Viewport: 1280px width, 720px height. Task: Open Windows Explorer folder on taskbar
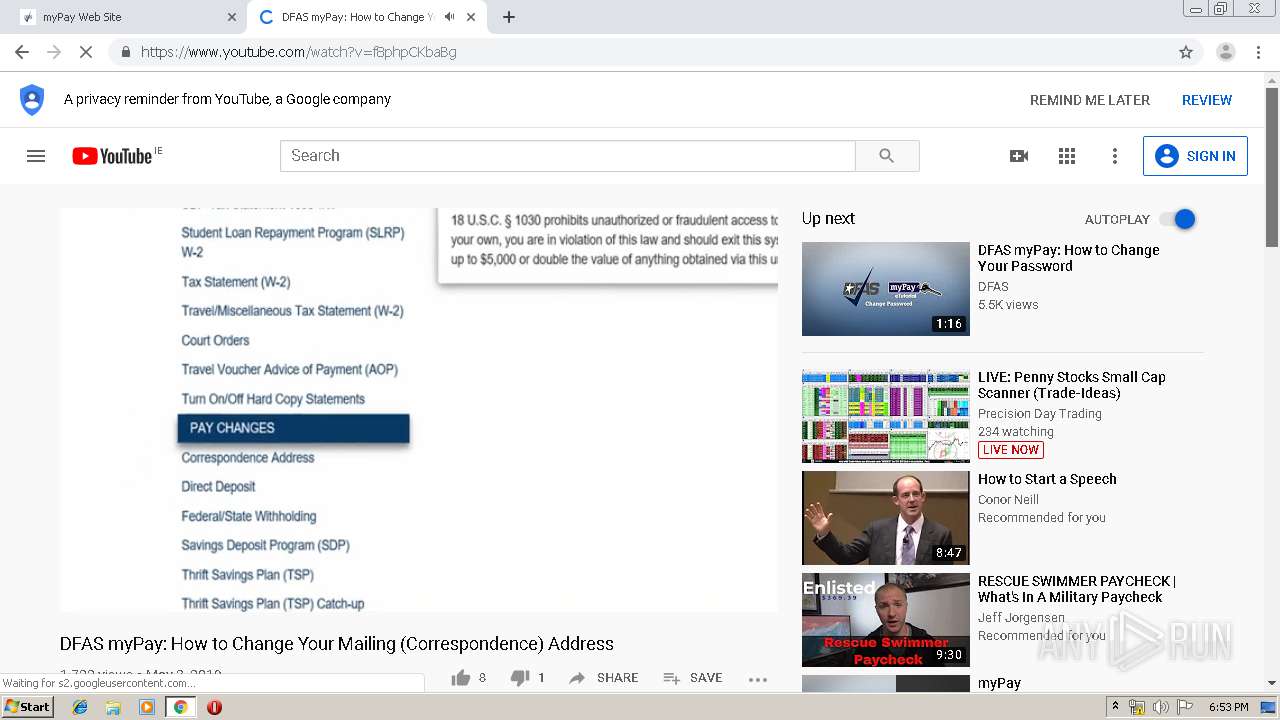click(x=113, y=707)
